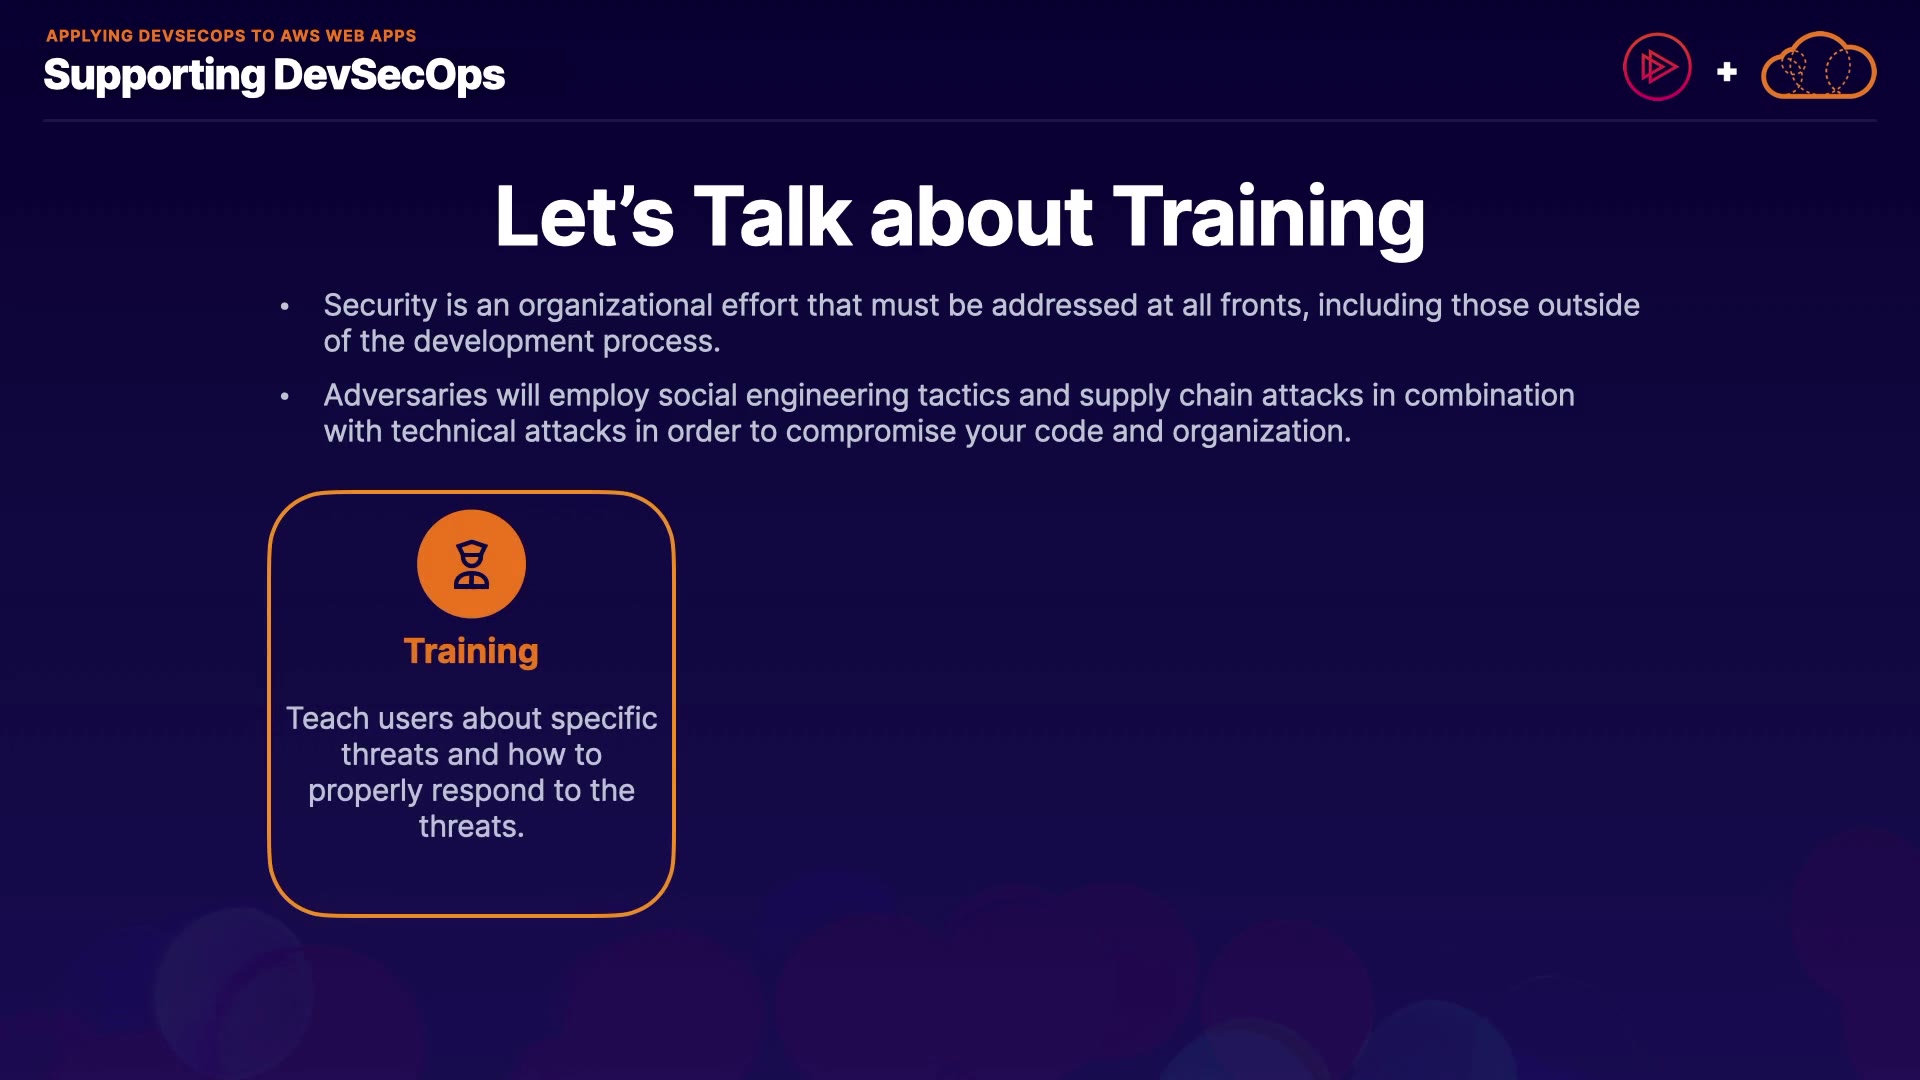Image resolution: width=1920 pixels, height=1080 pixels.
Task: Click the 'Teach users about specific' card text
Action: pos(471,718)
